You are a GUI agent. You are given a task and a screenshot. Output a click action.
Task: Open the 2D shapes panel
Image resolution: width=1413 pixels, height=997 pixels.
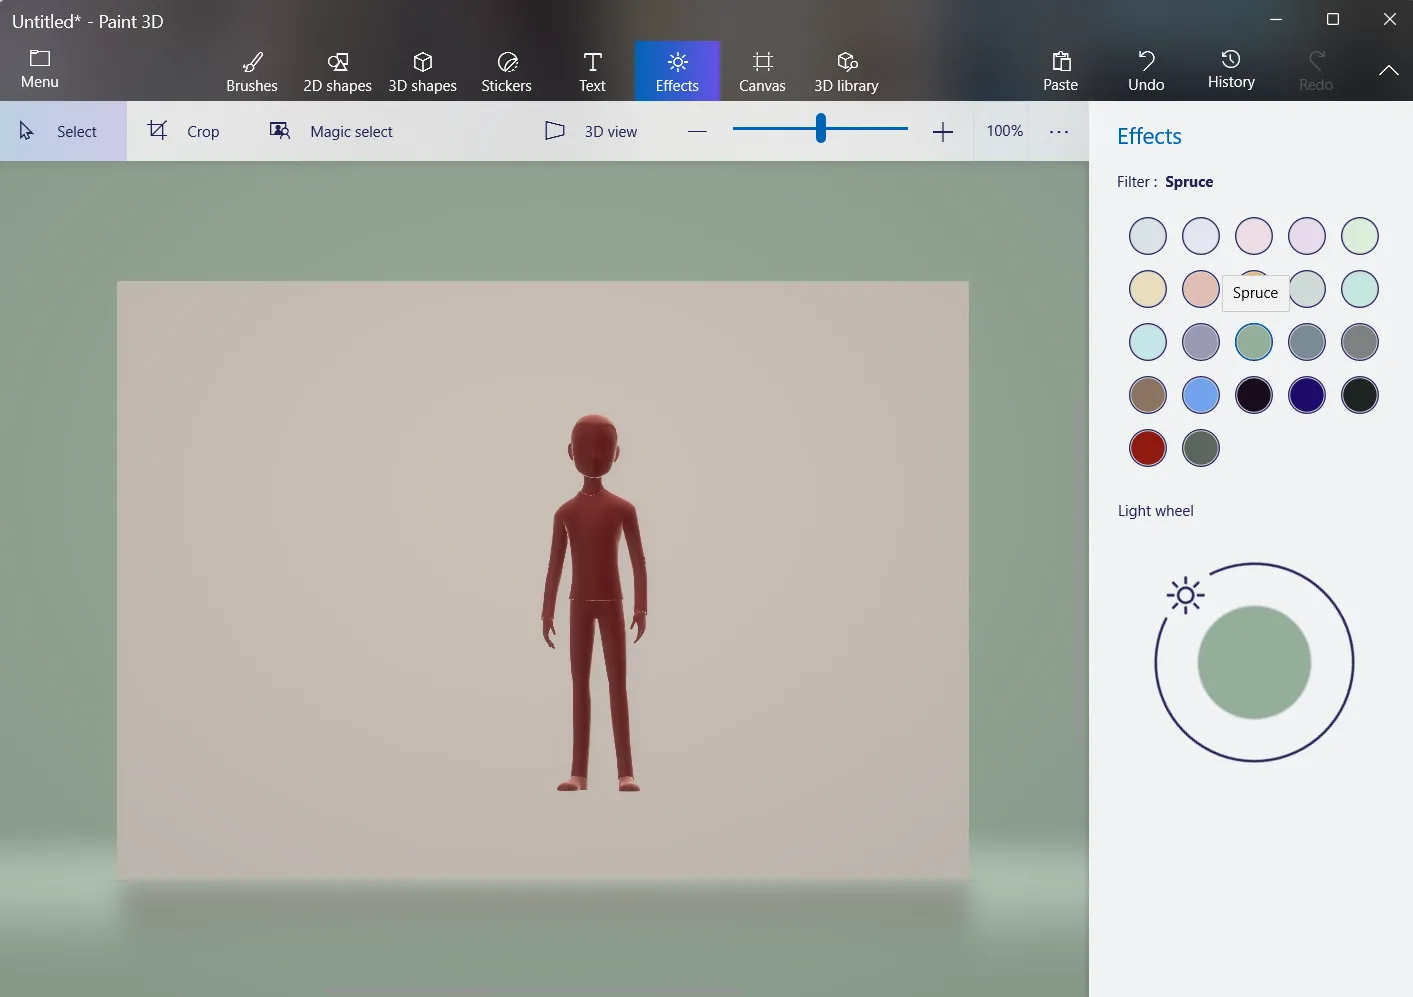tap(337, 70)
